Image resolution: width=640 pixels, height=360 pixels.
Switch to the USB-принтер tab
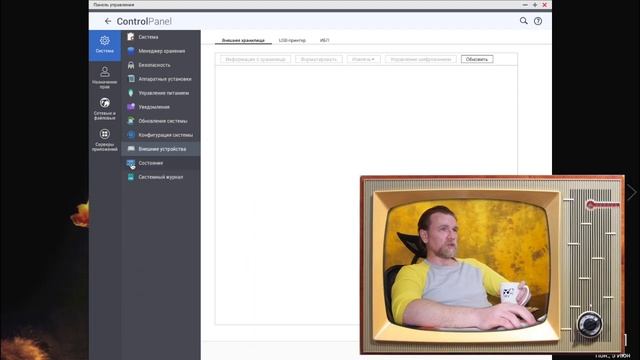(x=292, y=40)
